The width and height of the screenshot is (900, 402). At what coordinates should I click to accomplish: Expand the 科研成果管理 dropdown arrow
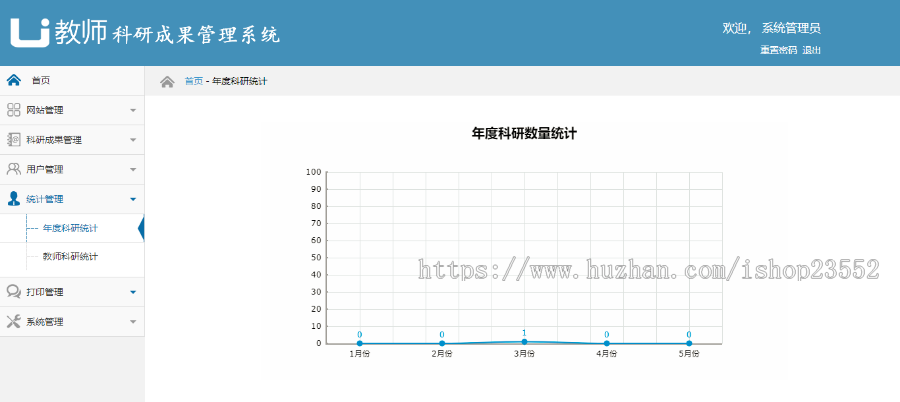point(133,140)
